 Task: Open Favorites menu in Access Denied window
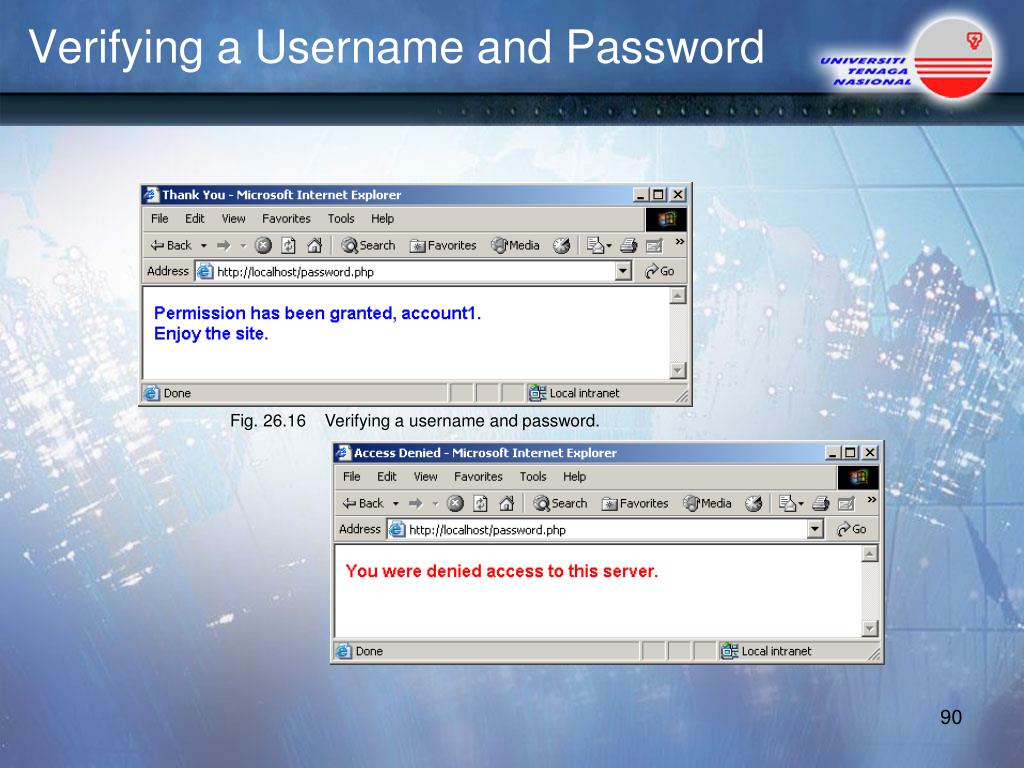[x=478, y=477]
